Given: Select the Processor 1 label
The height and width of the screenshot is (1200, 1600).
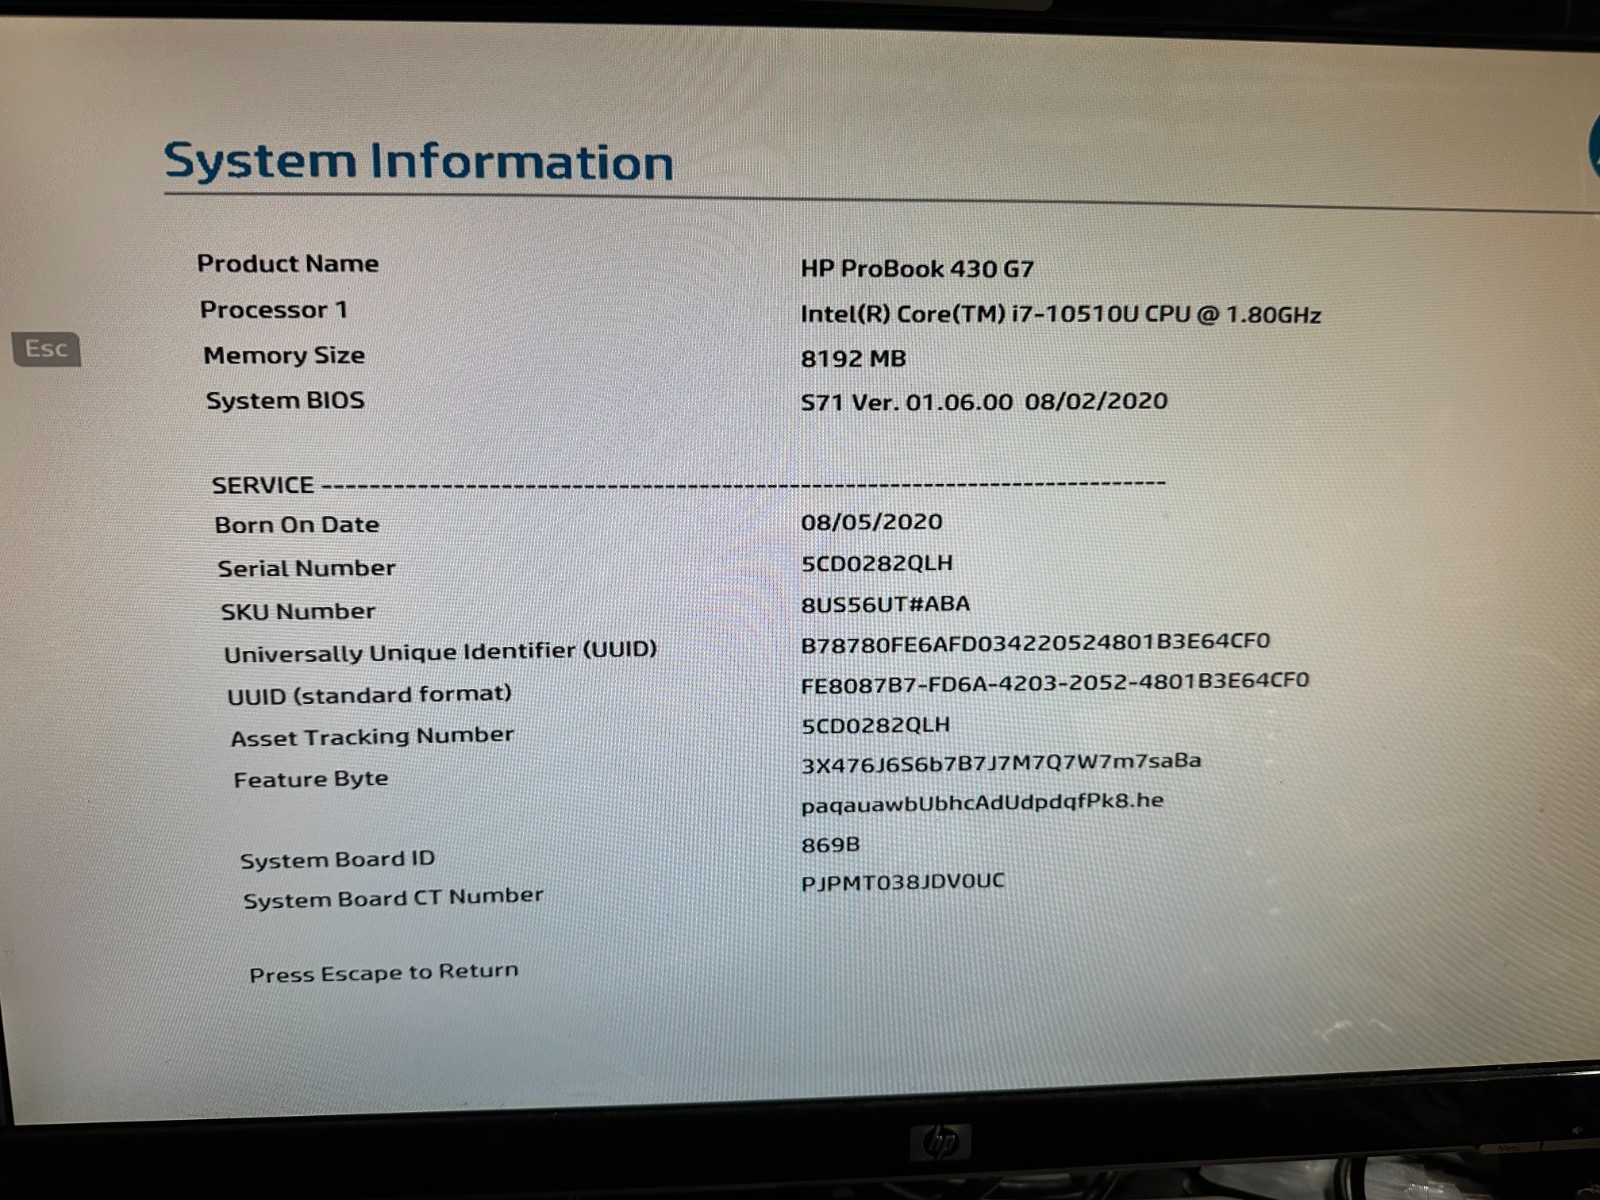Looking at the screenshot, I should pyautogui.click(x=274, y=310).
